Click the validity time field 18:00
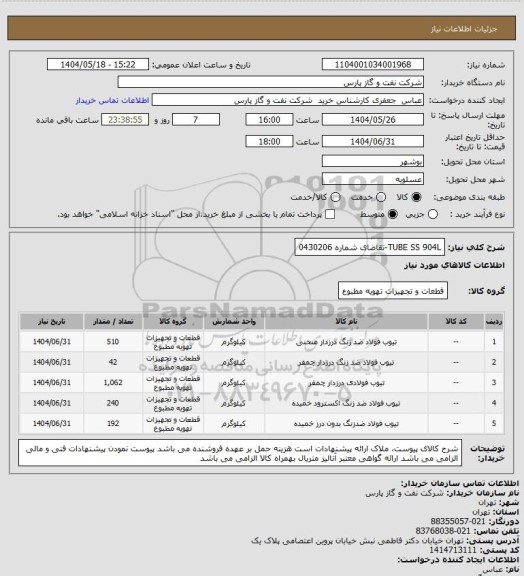Viewport: 524px width, 576px height. [x=269, y=141]
